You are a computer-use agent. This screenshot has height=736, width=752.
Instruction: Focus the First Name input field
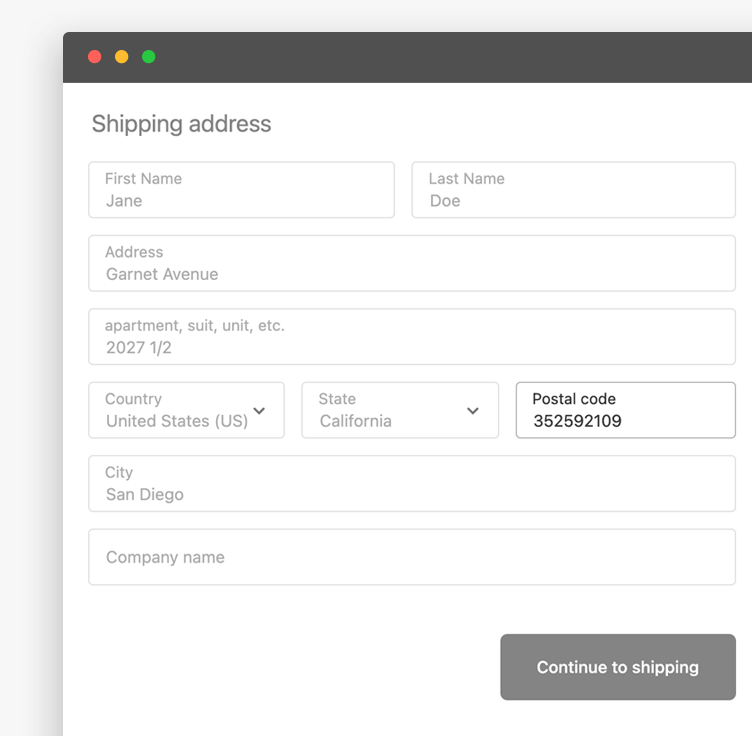click(x=241, y=190)
